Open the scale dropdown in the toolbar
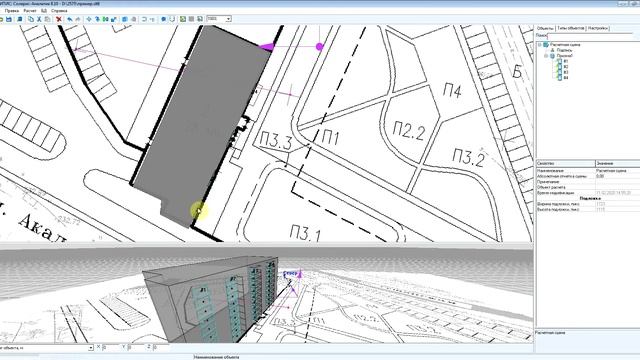 pos(228,19)
